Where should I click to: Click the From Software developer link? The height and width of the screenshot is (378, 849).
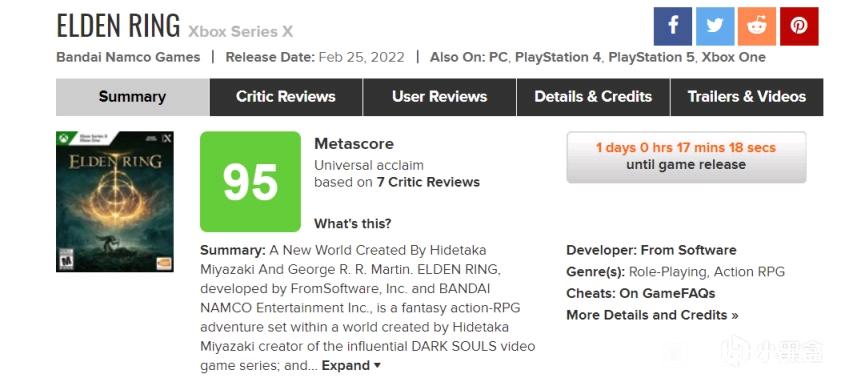pos(689,250)
